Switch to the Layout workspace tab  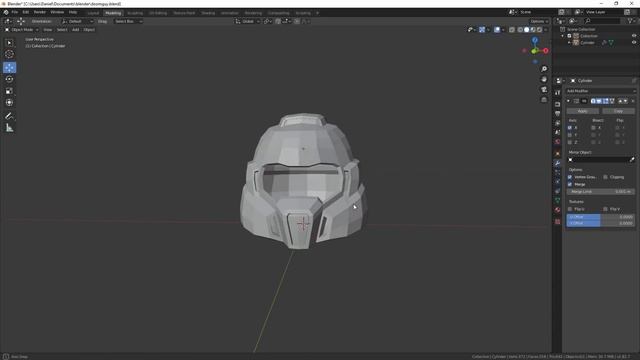tap(93, 13)
